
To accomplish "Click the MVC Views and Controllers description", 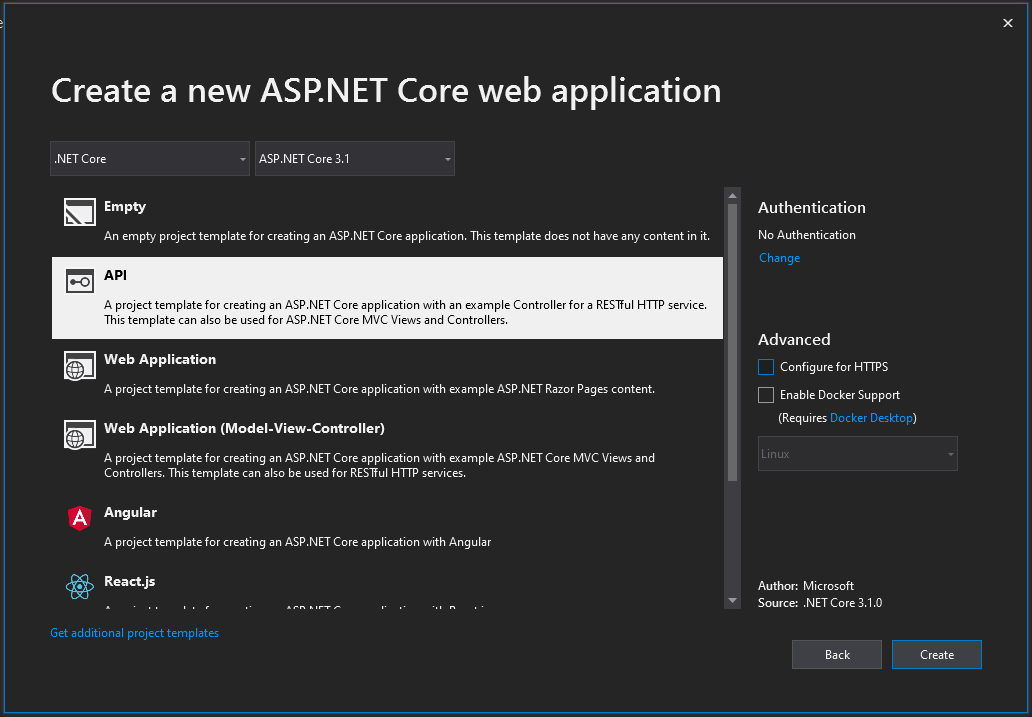I will [379, 465].
